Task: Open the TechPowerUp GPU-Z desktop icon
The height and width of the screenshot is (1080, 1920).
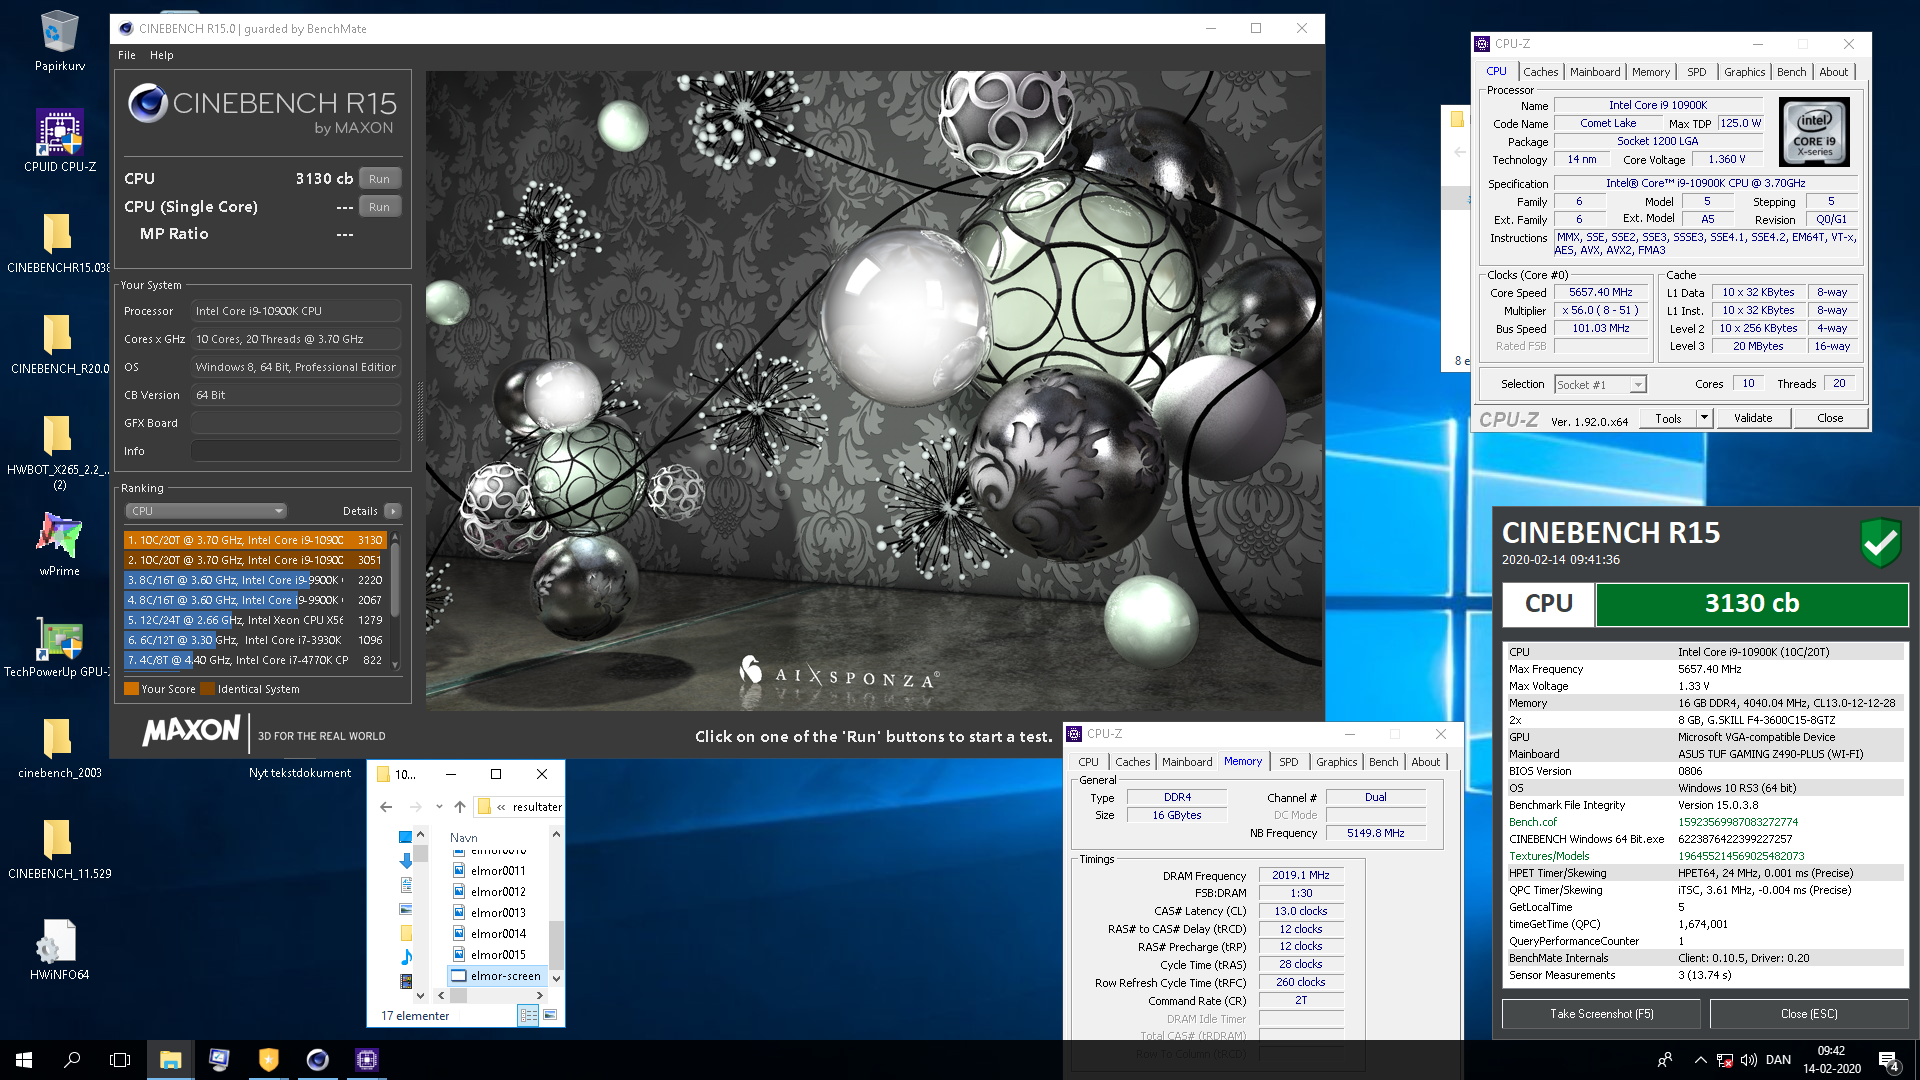Action: [x=57, y=646]
